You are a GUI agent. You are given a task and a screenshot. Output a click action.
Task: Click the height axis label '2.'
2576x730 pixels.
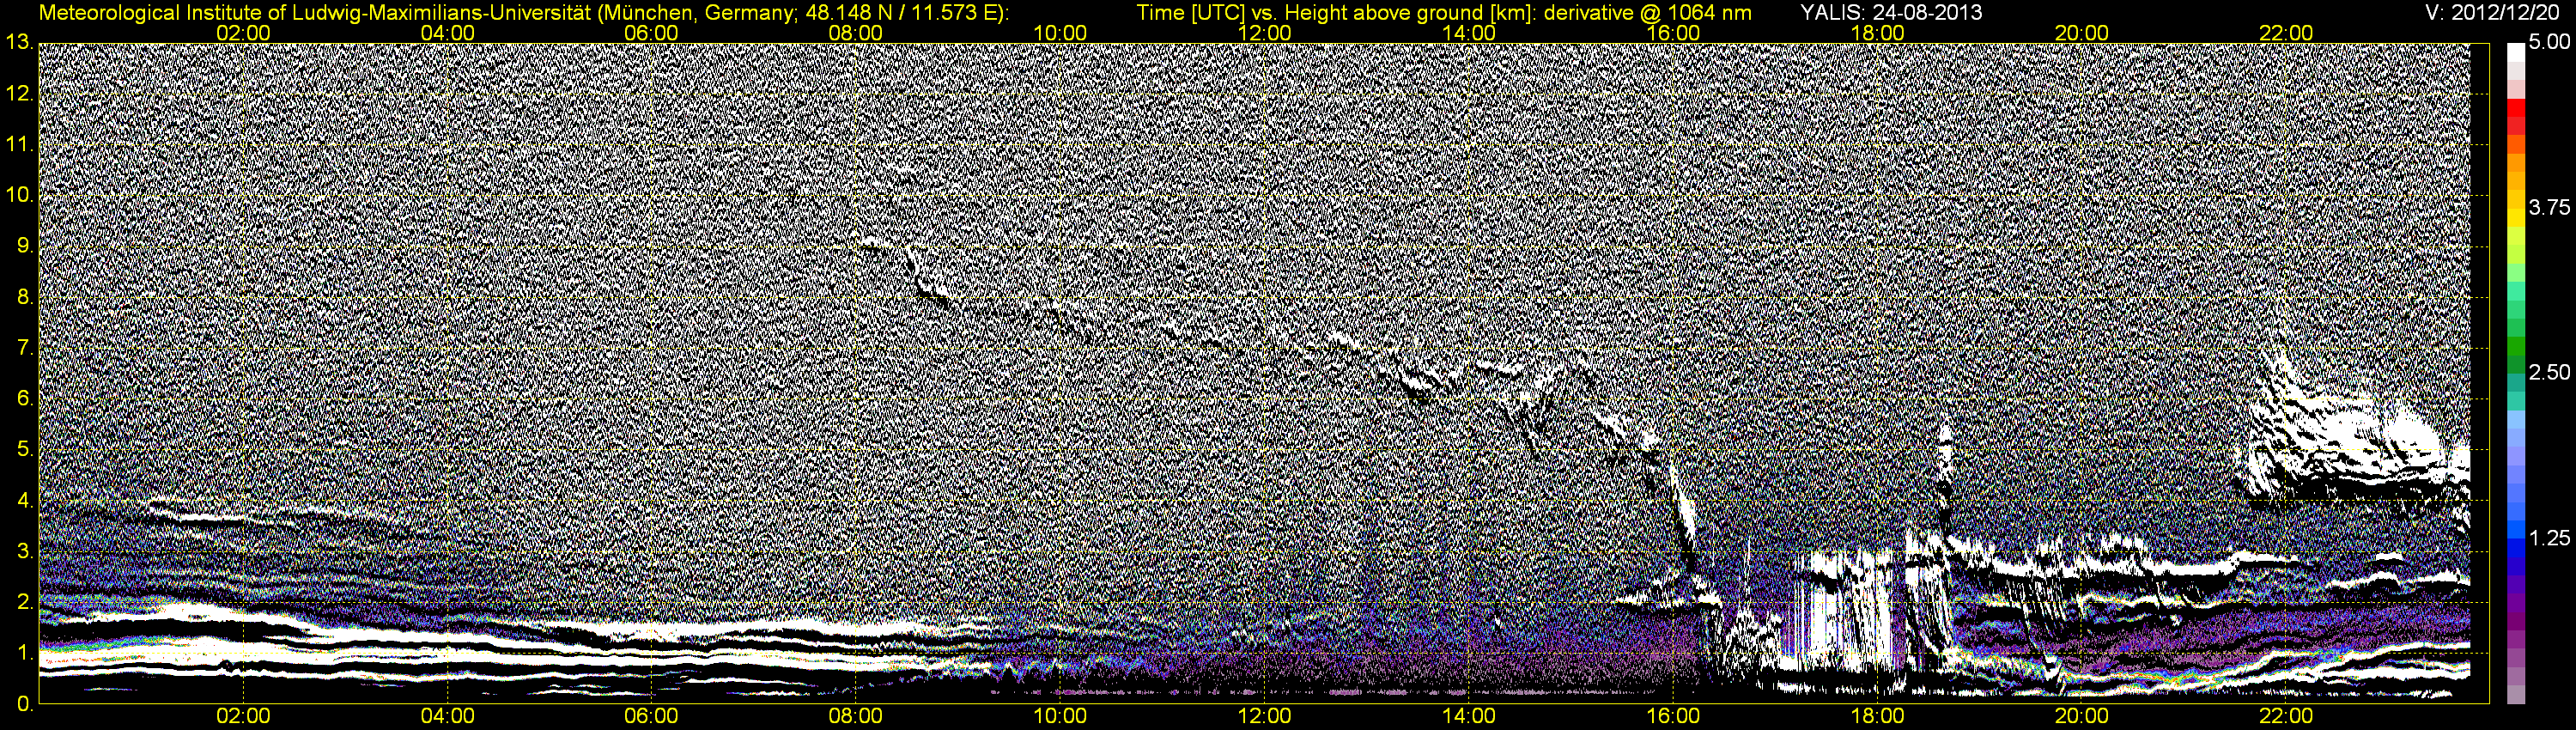[25, 603]
